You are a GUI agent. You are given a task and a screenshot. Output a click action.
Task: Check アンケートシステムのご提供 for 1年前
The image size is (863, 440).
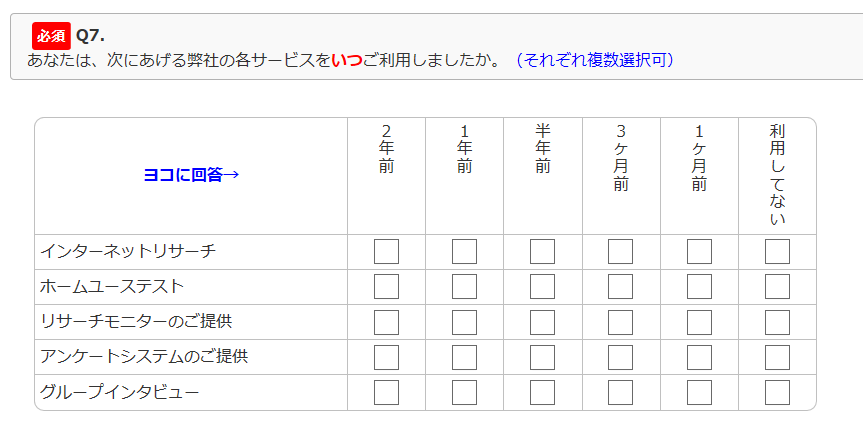point(464,357)
